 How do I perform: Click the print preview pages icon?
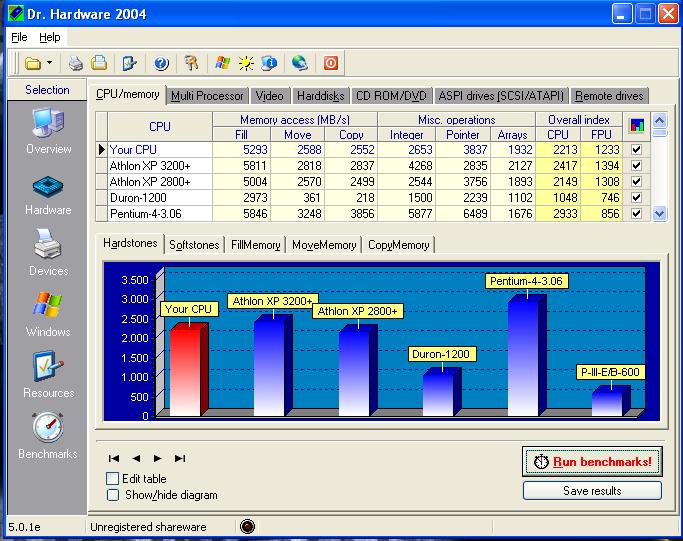tap(99, 63)
